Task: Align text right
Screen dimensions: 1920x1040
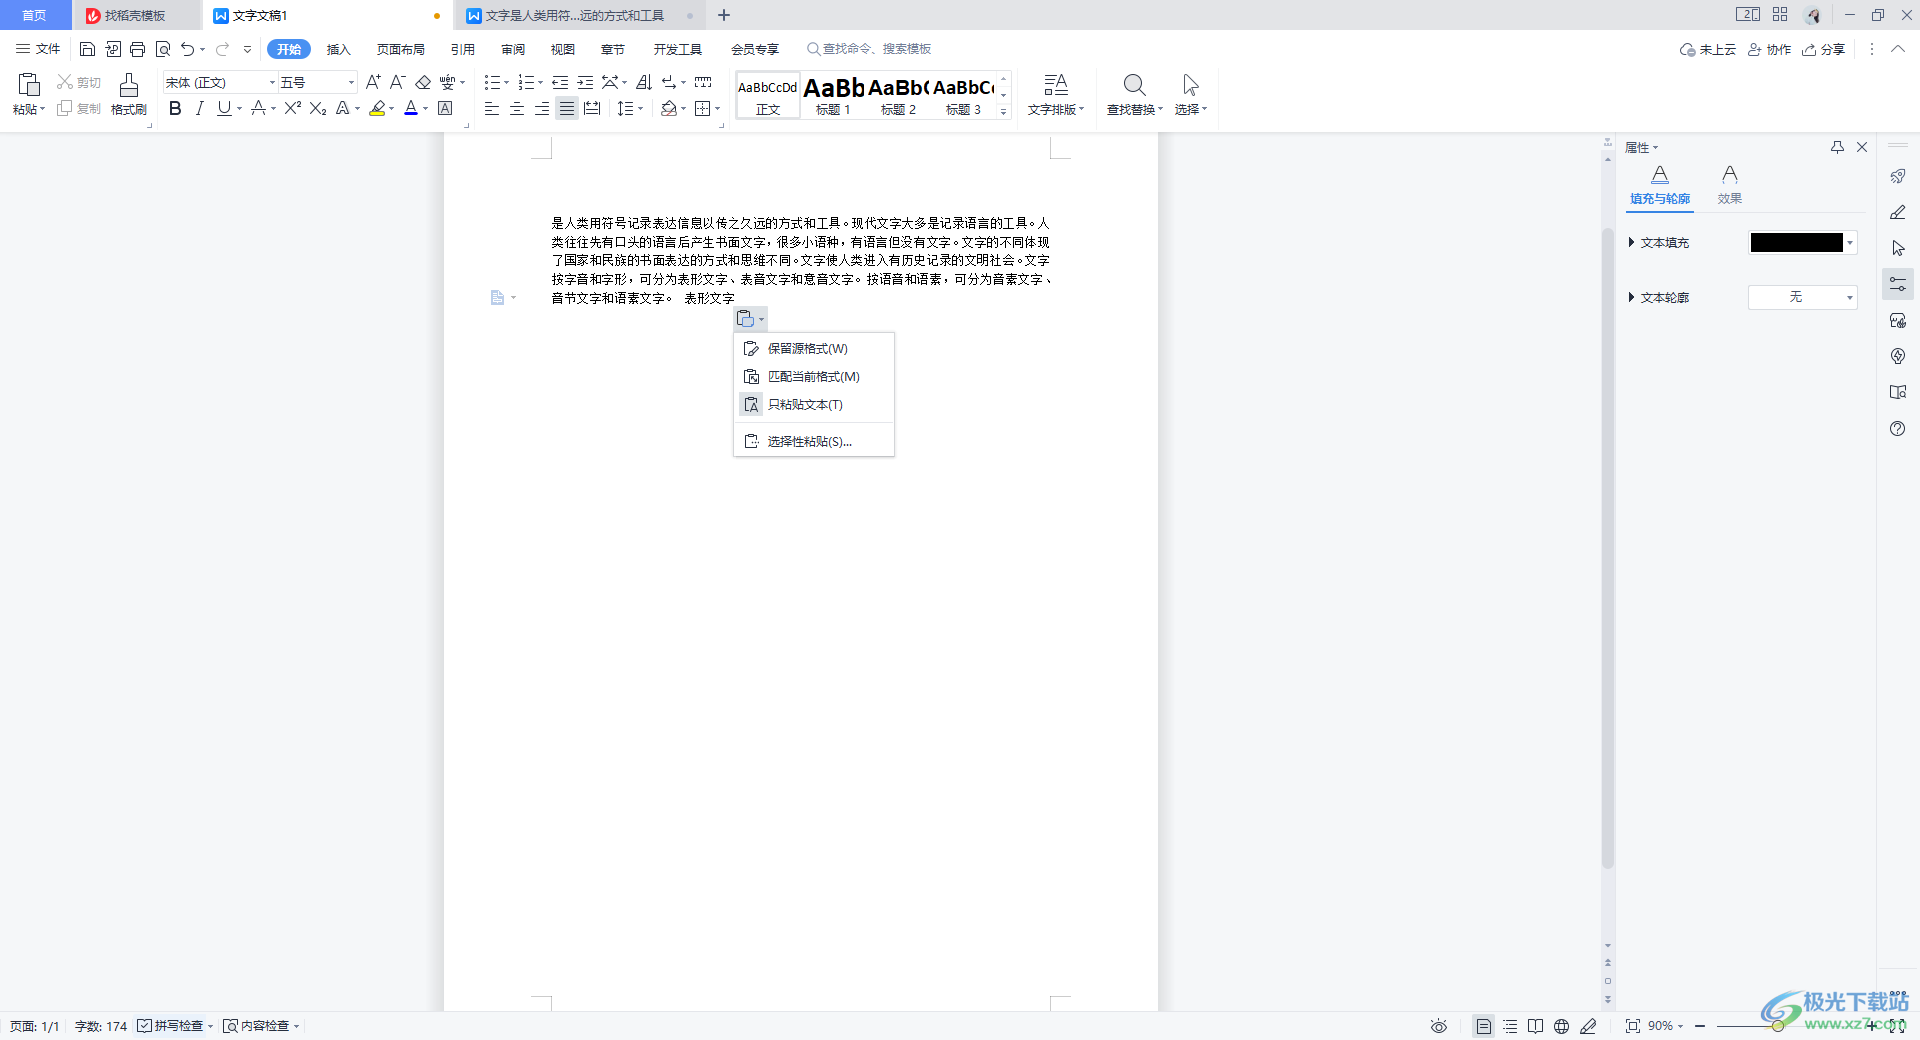Action: (x=542, y=108)
